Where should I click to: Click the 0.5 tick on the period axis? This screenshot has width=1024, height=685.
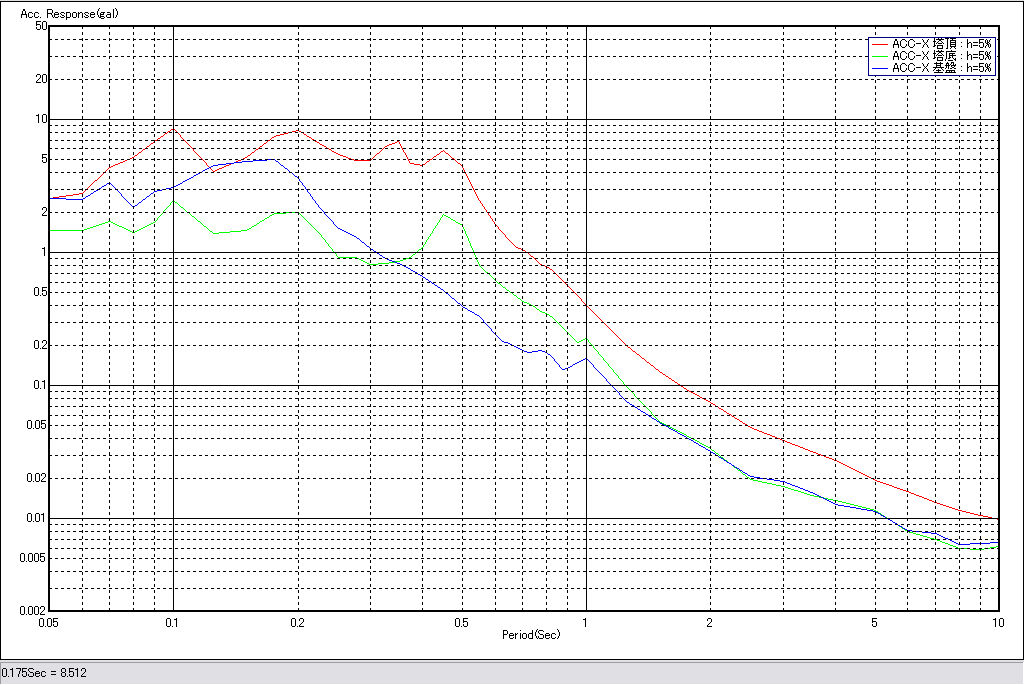(x=461, y=622)
